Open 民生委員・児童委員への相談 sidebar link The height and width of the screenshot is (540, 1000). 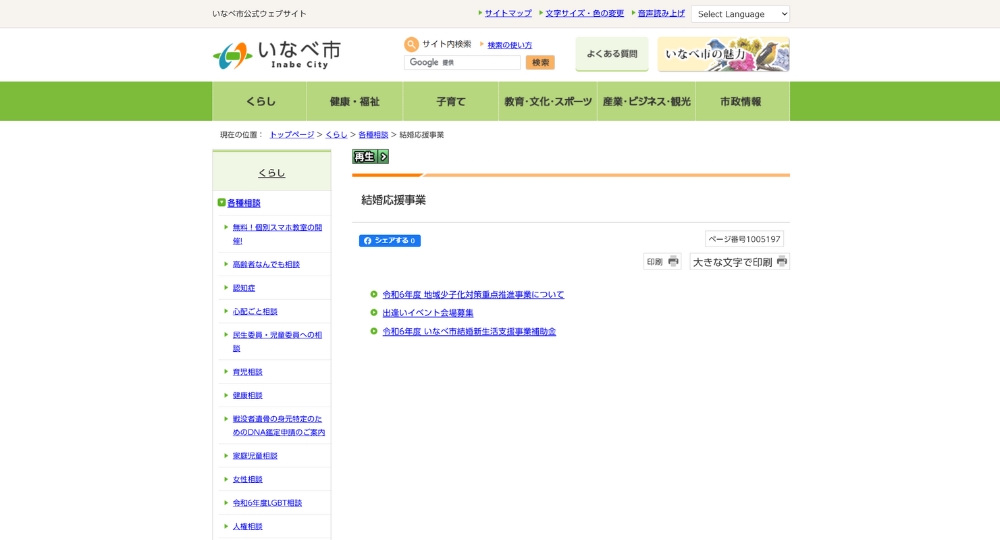click(277, 341)
